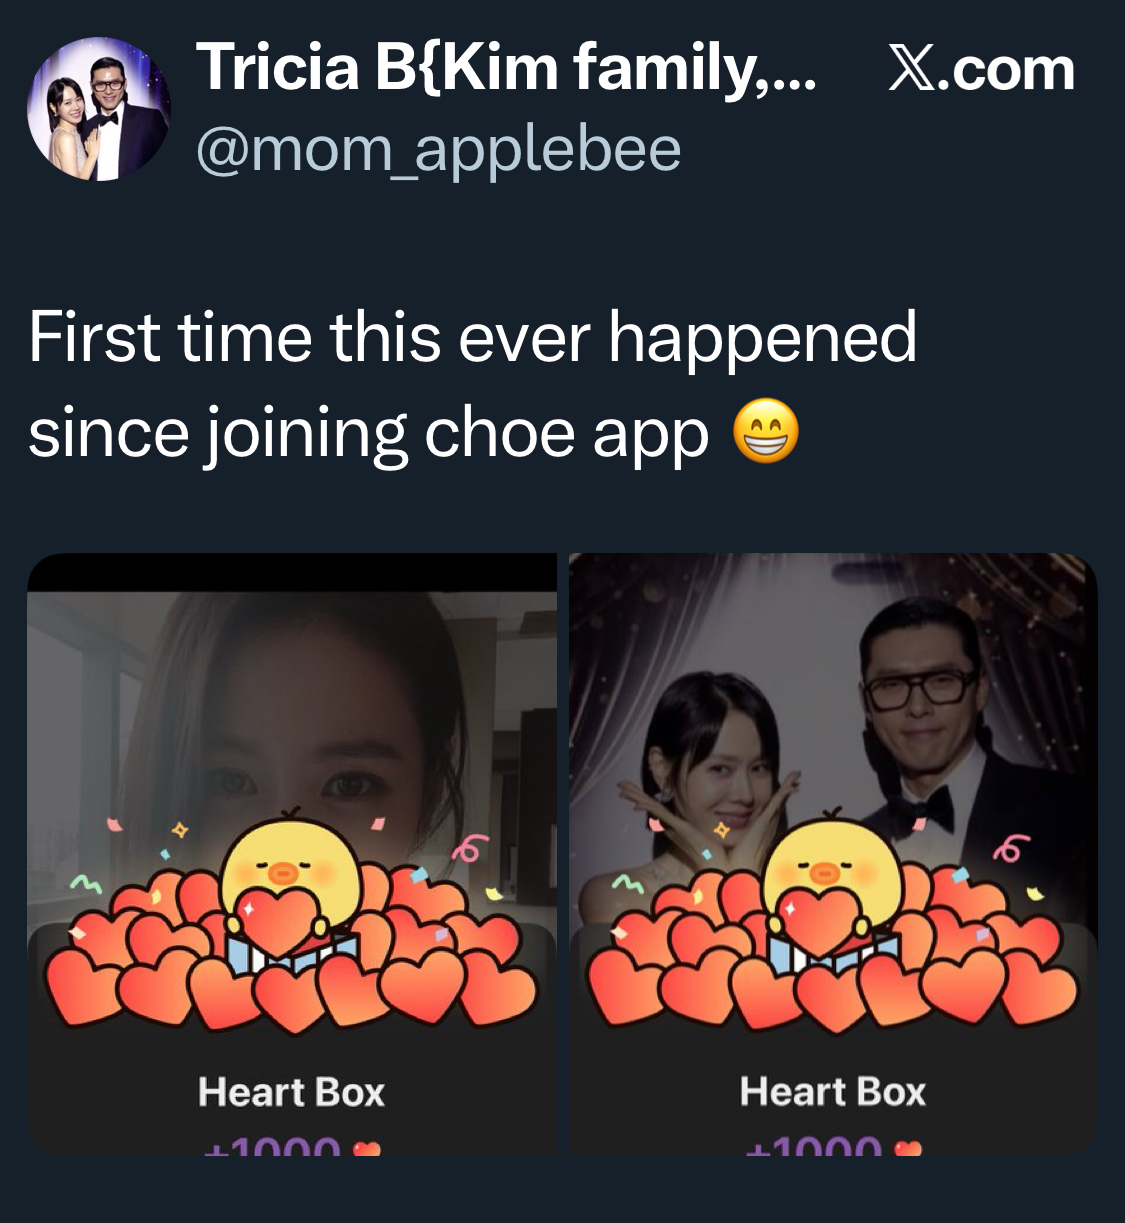This screenshot has width=1125, height=1223.
Task: Tap the right +1000 hearts reward
Action: click(833, 1146)
